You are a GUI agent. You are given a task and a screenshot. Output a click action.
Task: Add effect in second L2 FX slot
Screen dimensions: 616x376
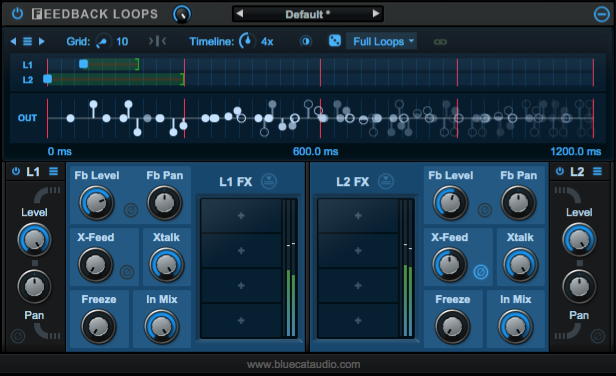tap(358, 250)
